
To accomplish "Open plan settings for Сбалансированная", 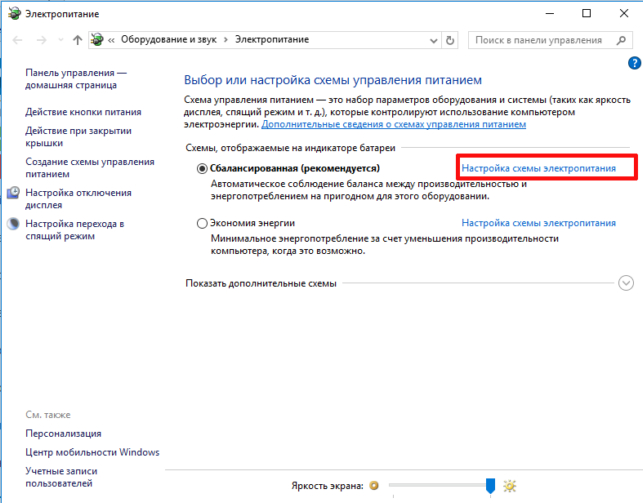I will [x=538, y=168].
